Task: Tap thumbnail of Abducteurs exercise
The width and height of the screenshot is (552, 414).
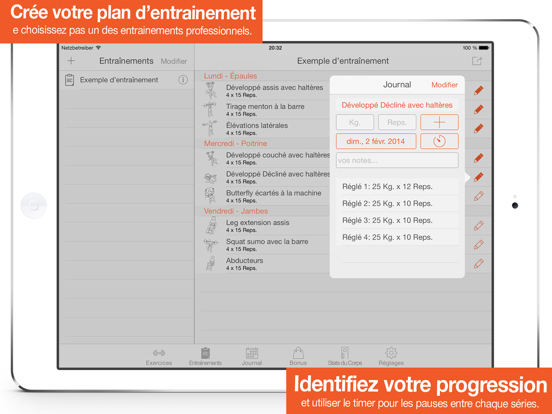Action: [211, 264]
